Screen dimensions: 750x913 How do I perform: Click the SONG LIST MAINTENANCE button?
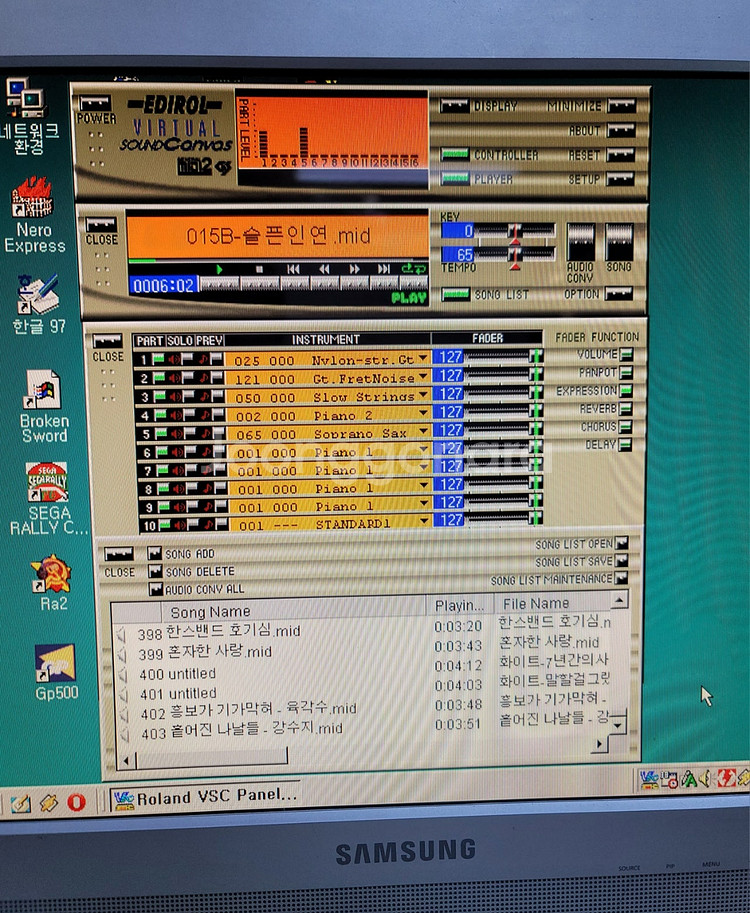(x=622, y=578)
